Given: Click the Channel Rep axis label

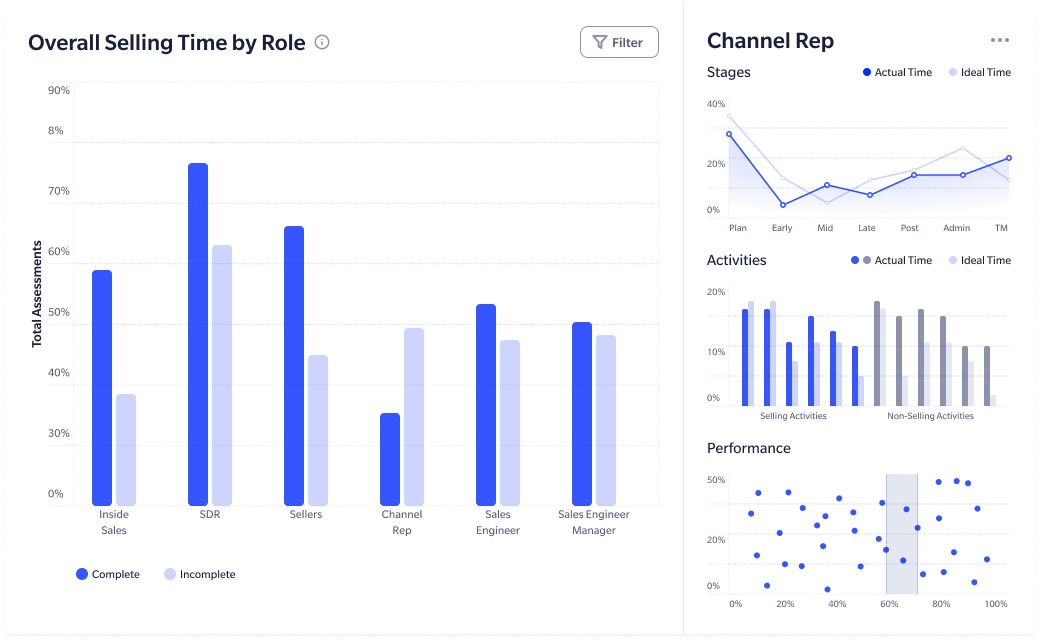Looking at the screenshot, I should [x=402, y=523].
